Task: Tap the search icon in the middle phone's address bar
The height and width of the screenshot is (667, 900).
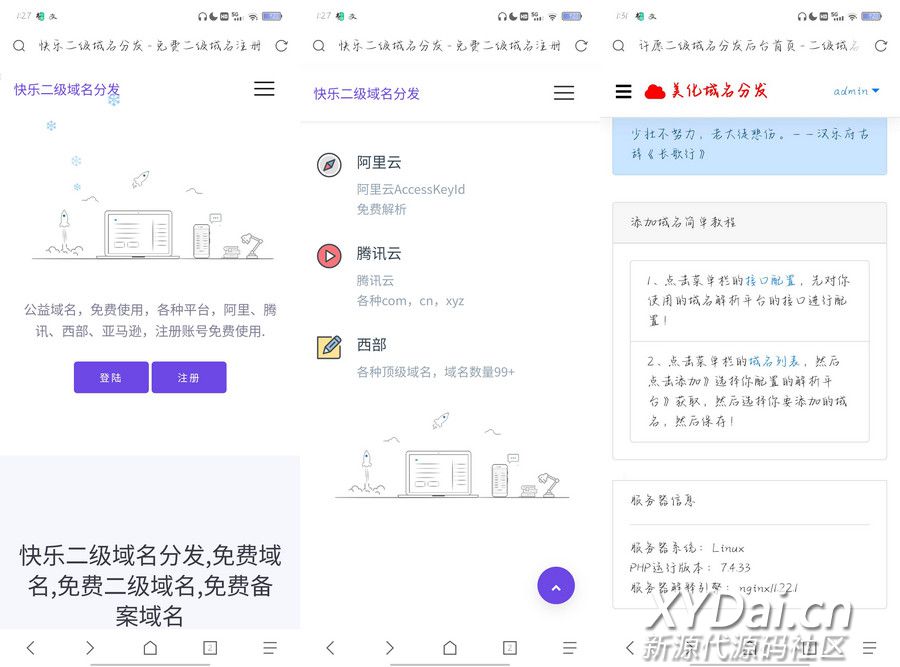Action: [x=319, y=45]
